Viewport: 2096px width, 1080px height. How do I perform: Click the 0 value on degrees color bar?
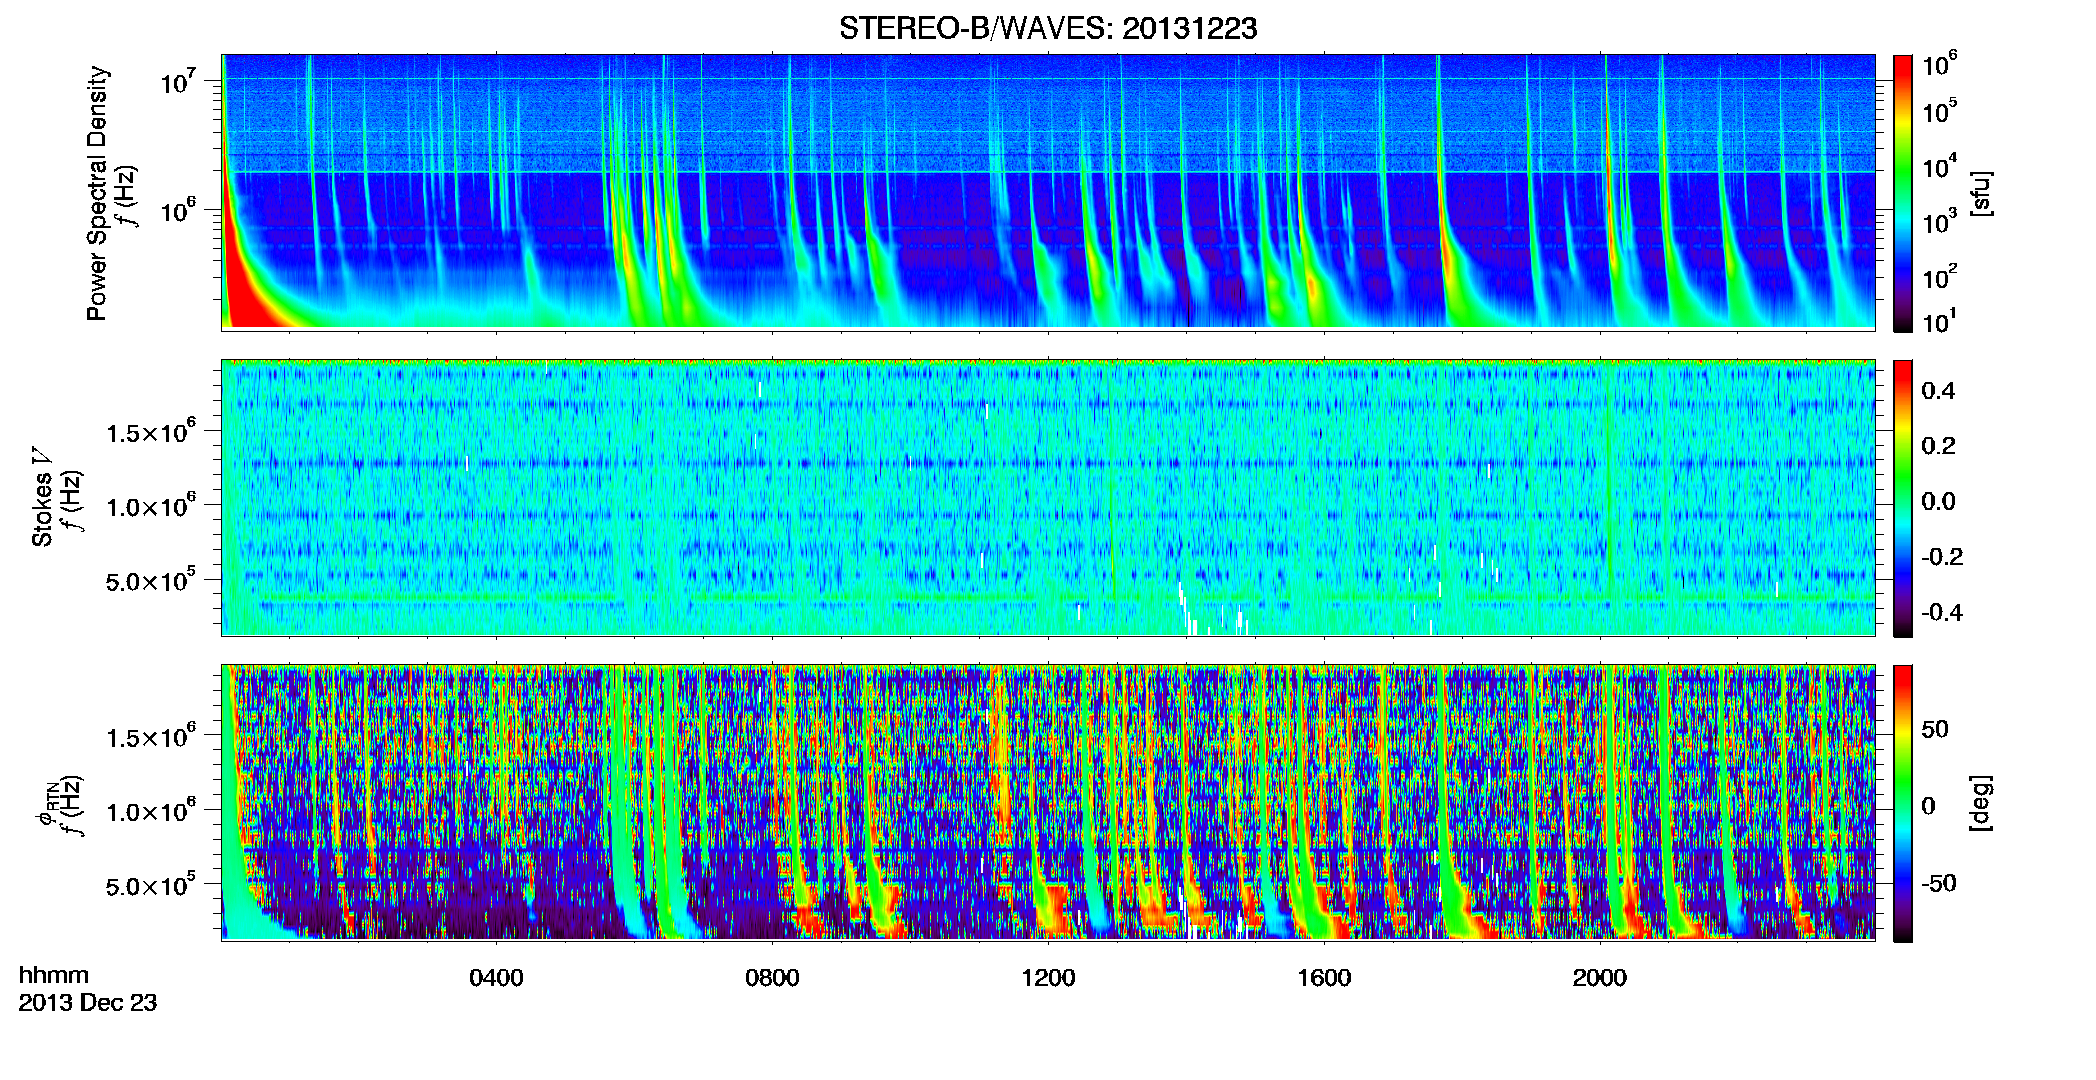(1928, 806)
